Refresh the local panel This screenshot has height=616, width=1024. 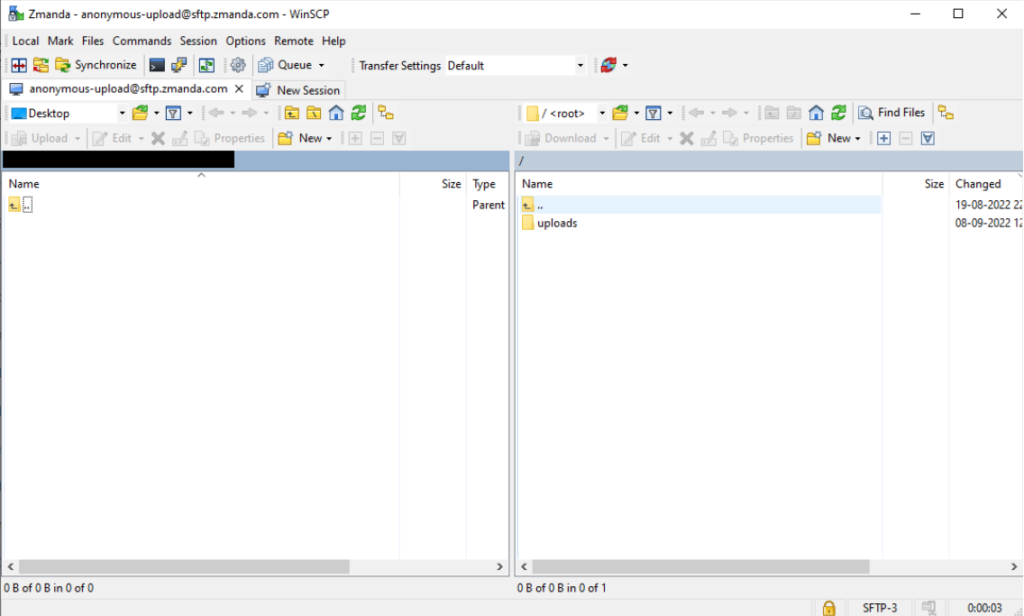[358, 113]
